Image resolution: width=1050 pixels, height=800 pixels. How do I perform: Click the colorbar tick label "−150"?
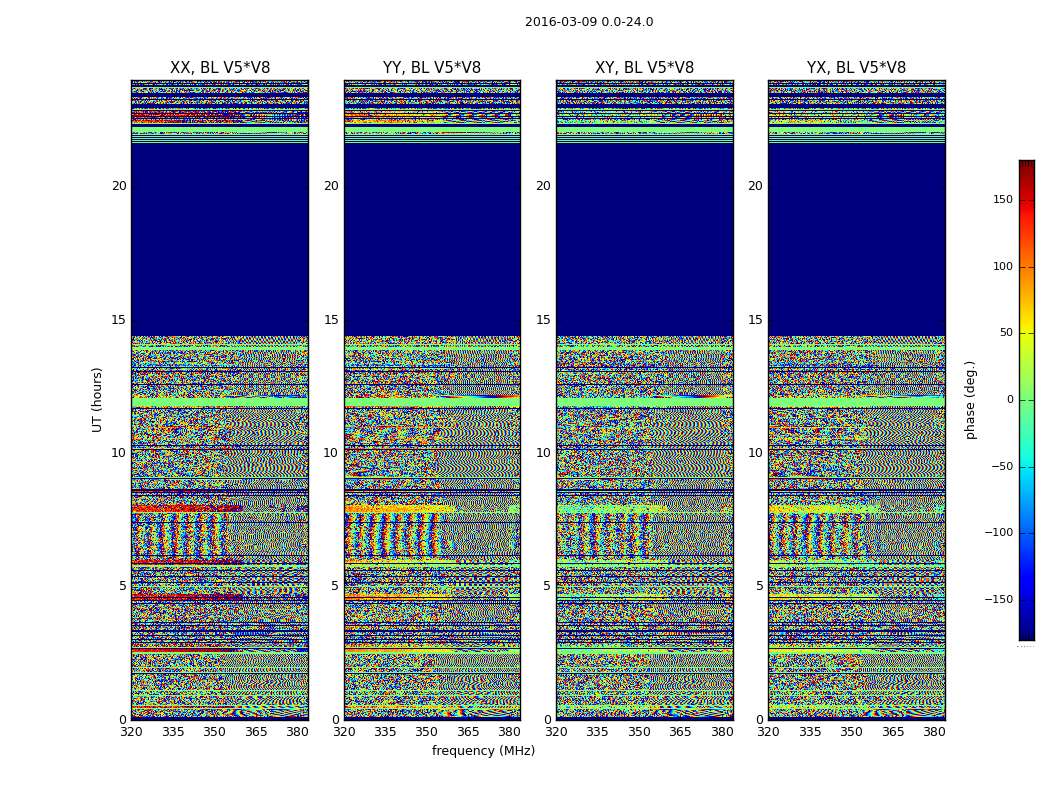tap(998, 599)
